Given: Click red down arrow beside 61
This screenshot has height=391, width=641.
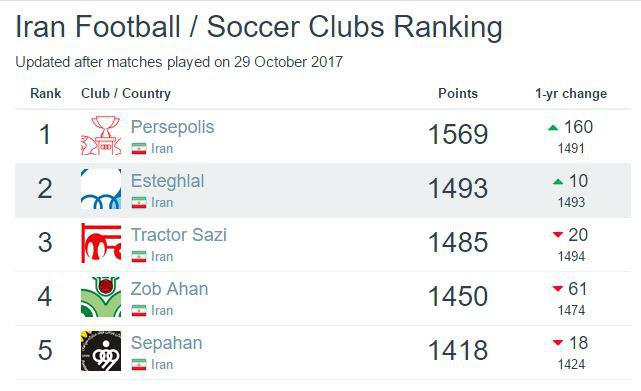Looking at the screenshot, I should coord(558,289).
